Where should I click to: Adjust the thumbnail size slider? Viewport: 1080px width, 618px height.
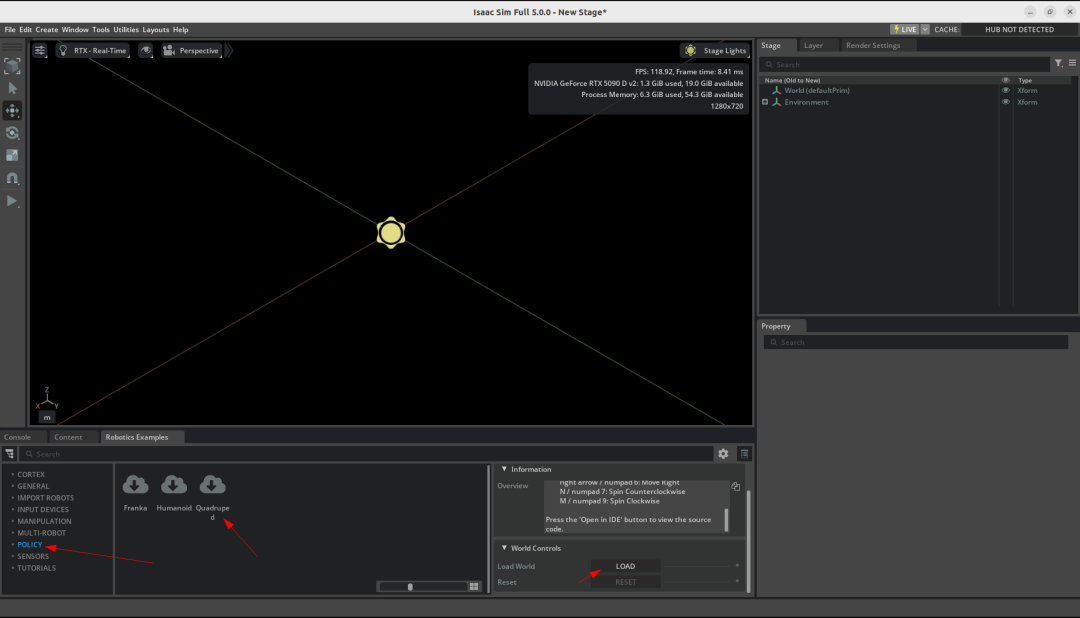tap(422, 587)
